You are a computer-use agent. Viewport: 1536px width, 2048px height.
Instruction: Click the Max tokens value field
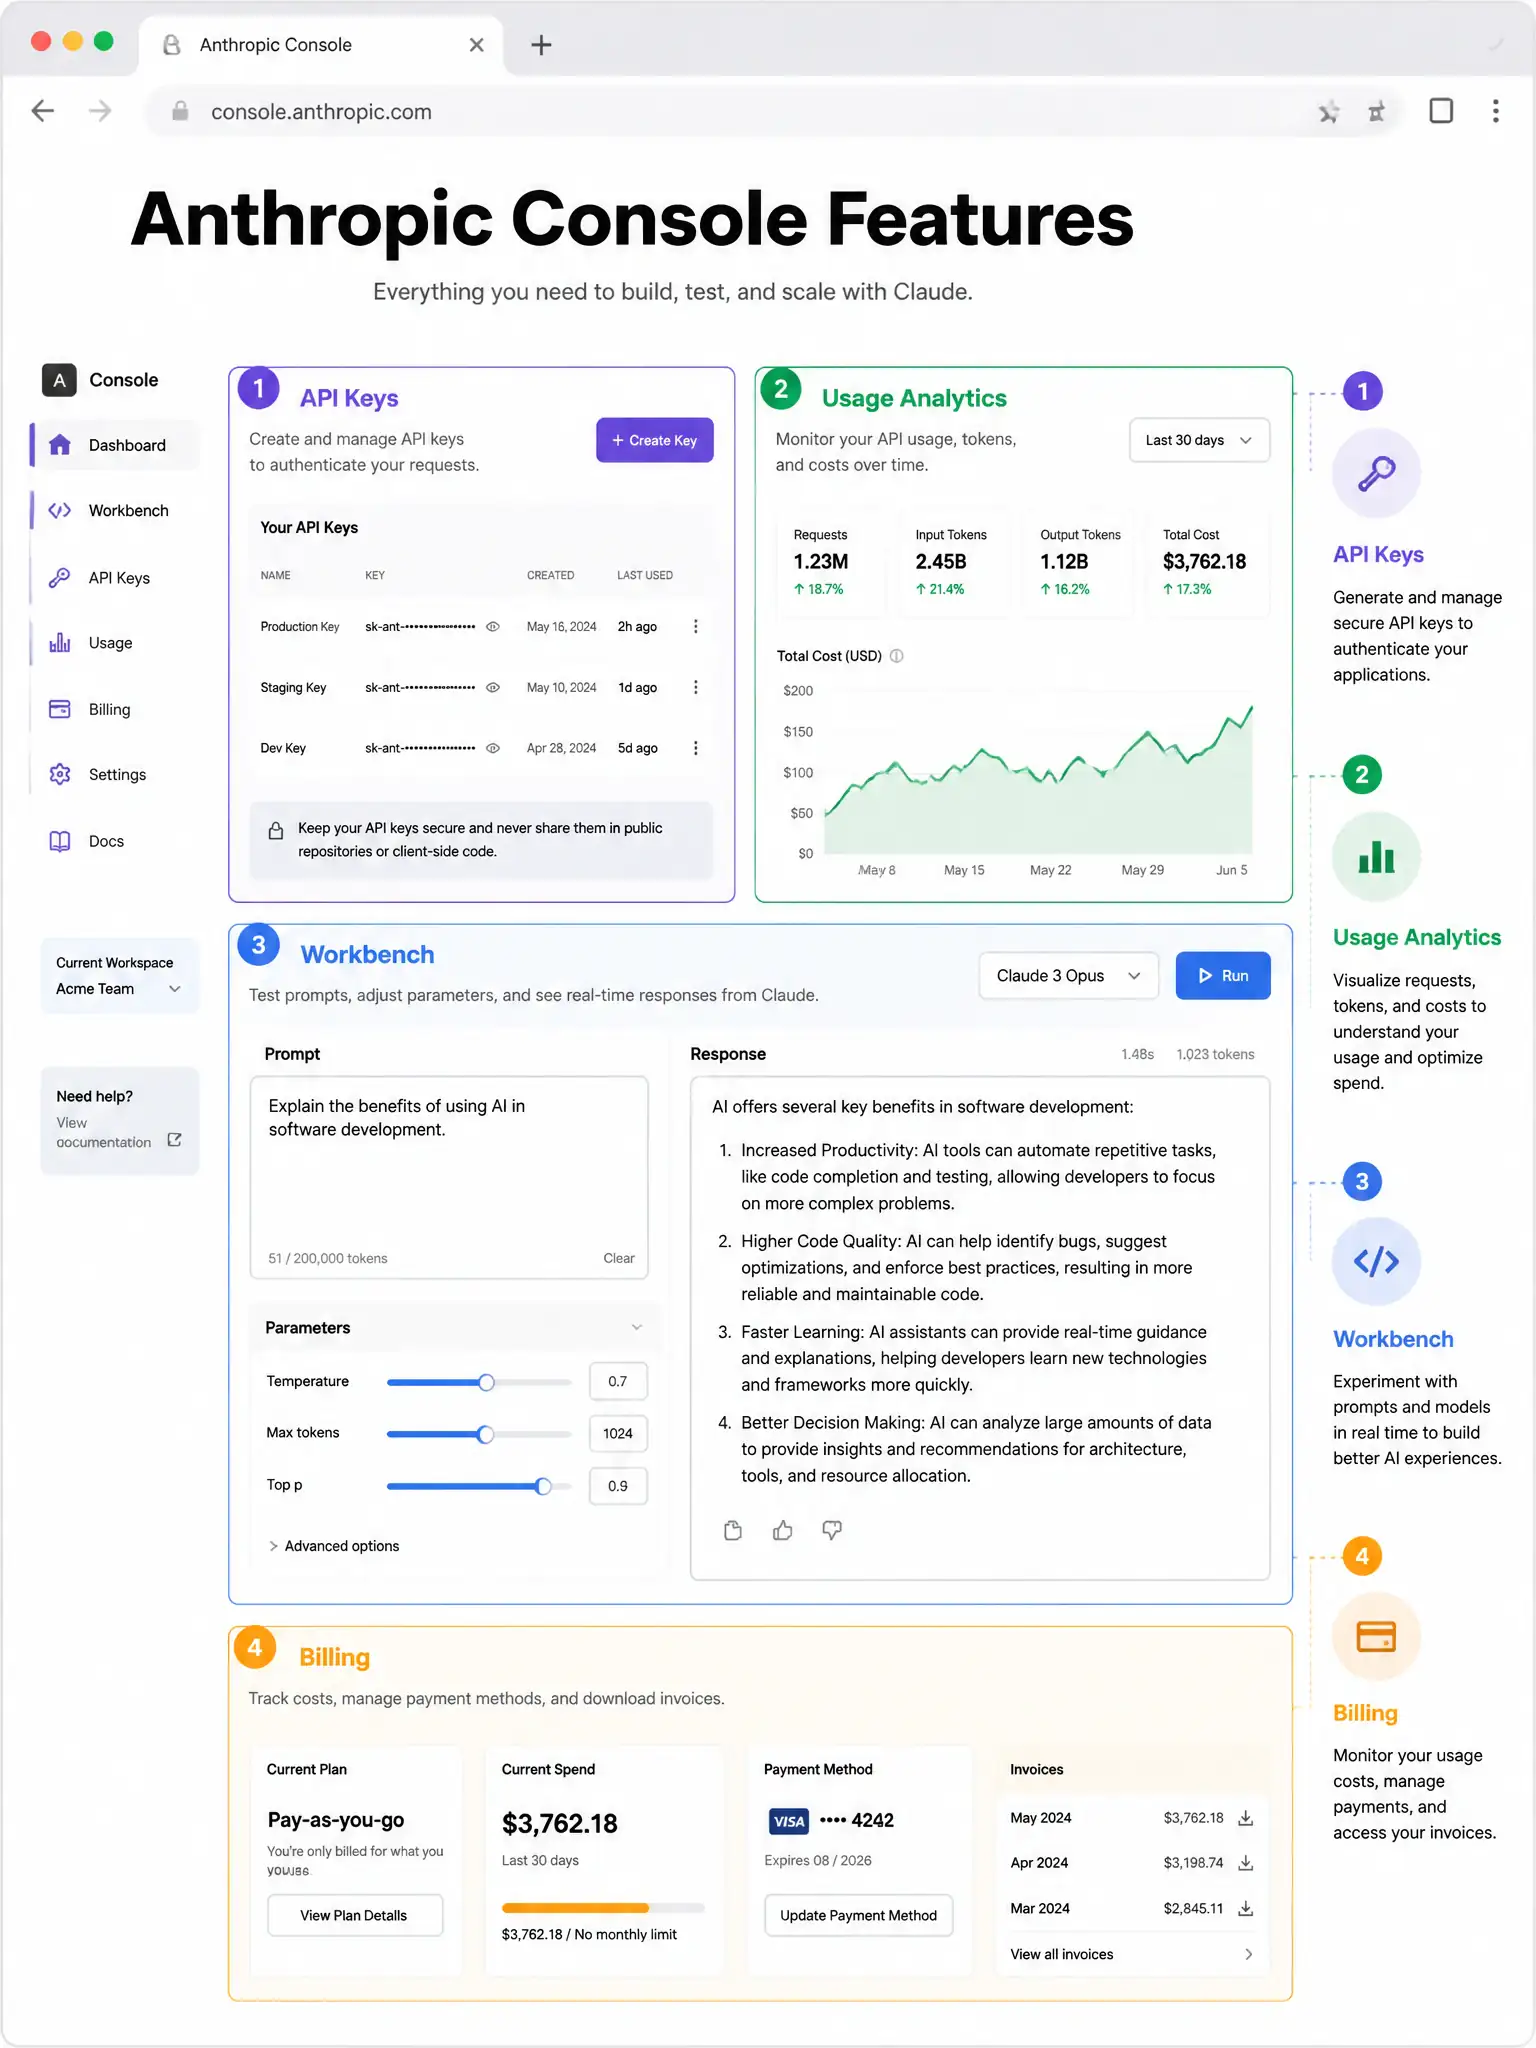click(618, 1434)
